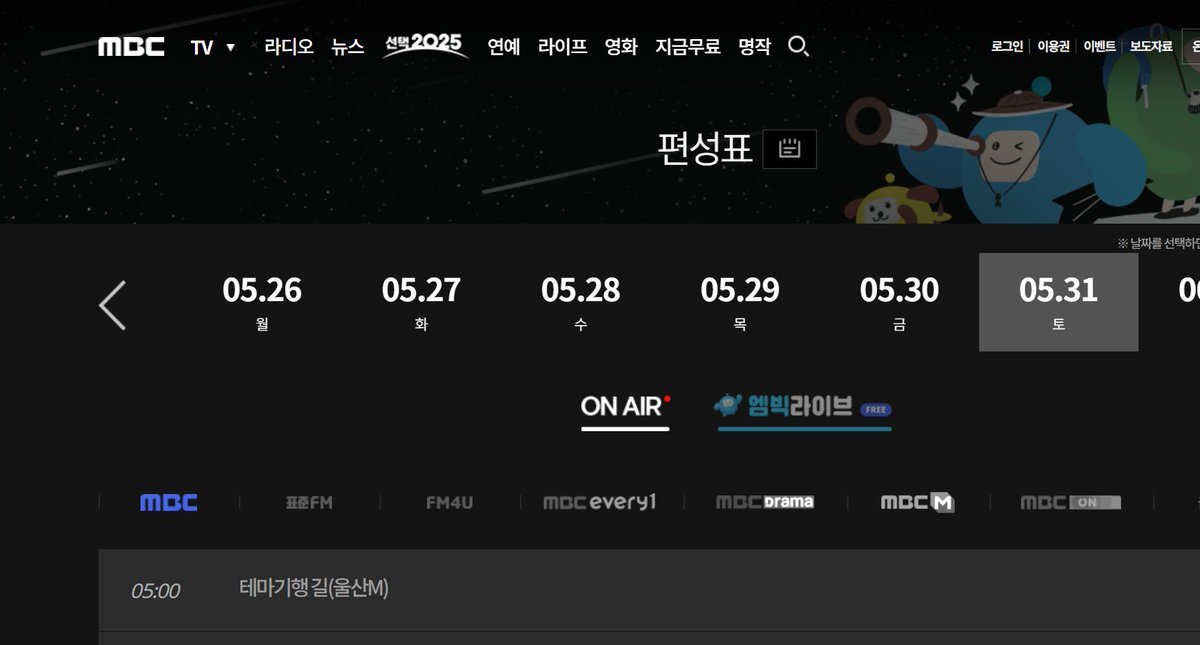Select date 05.30 금
Screen dimensions: 1200x645
click(899, 302)
